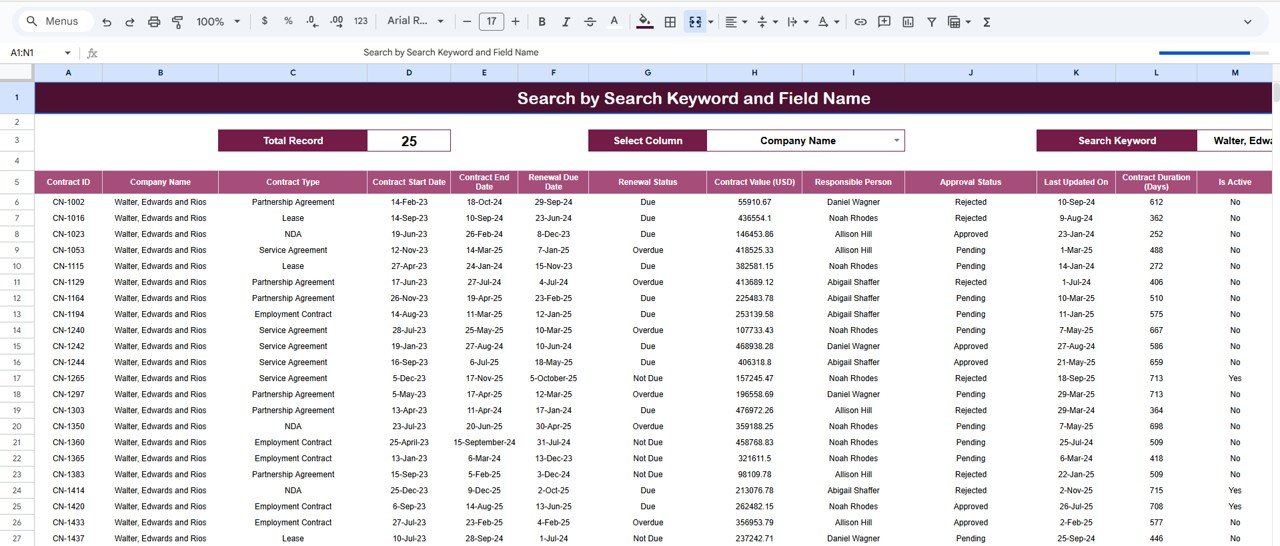This screenshot has width=1280, height=546.
Task: Click the increase decimal places icon
Action: click(337, 21)
